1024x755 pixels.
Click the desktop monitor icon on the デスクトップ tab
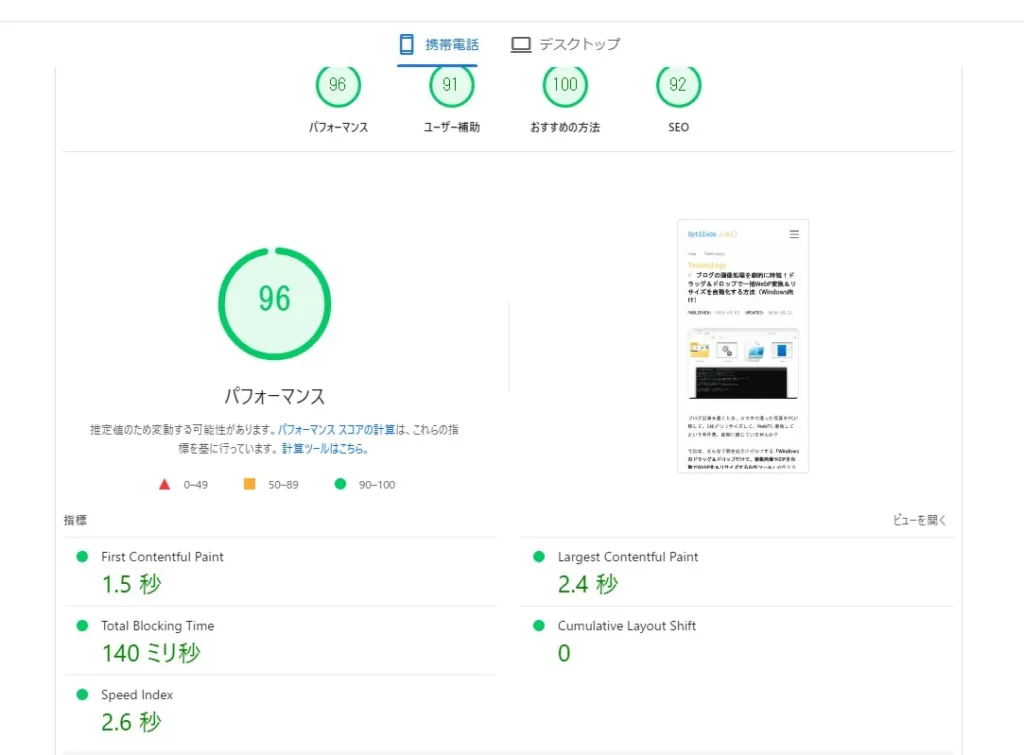tap(520, 44)
